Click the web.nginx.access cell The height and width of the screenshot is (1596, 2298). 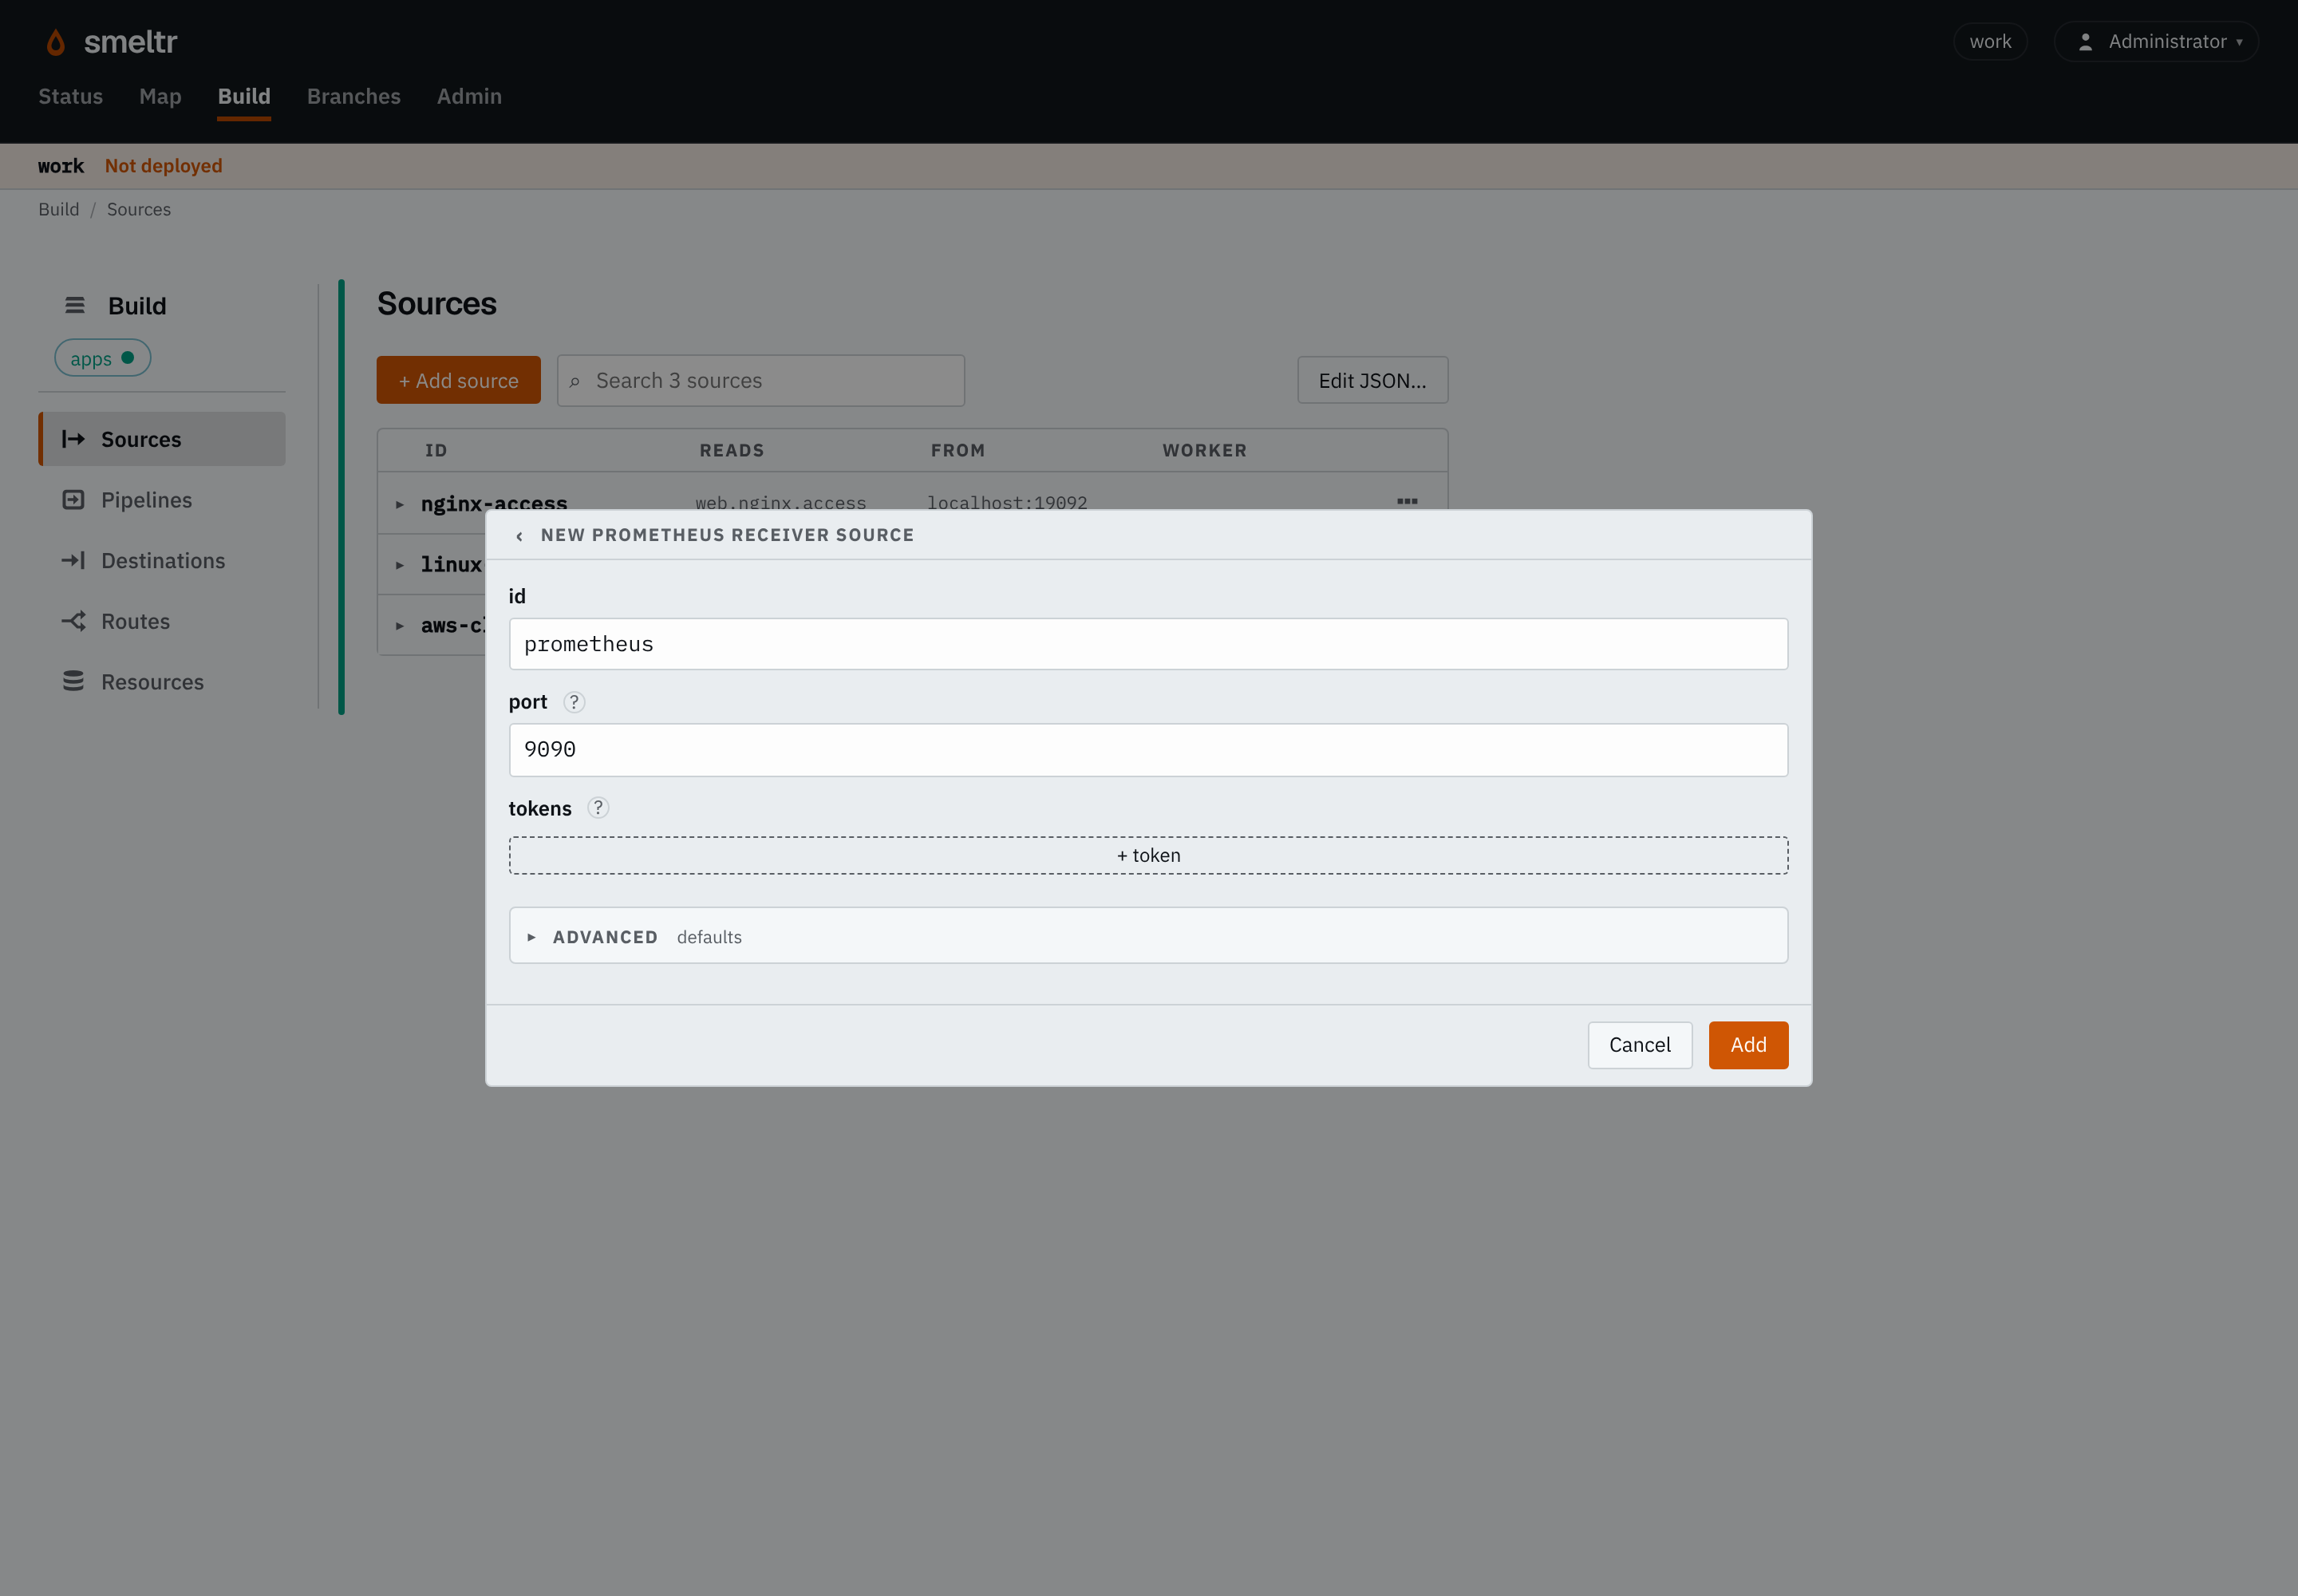click(781, 502)
